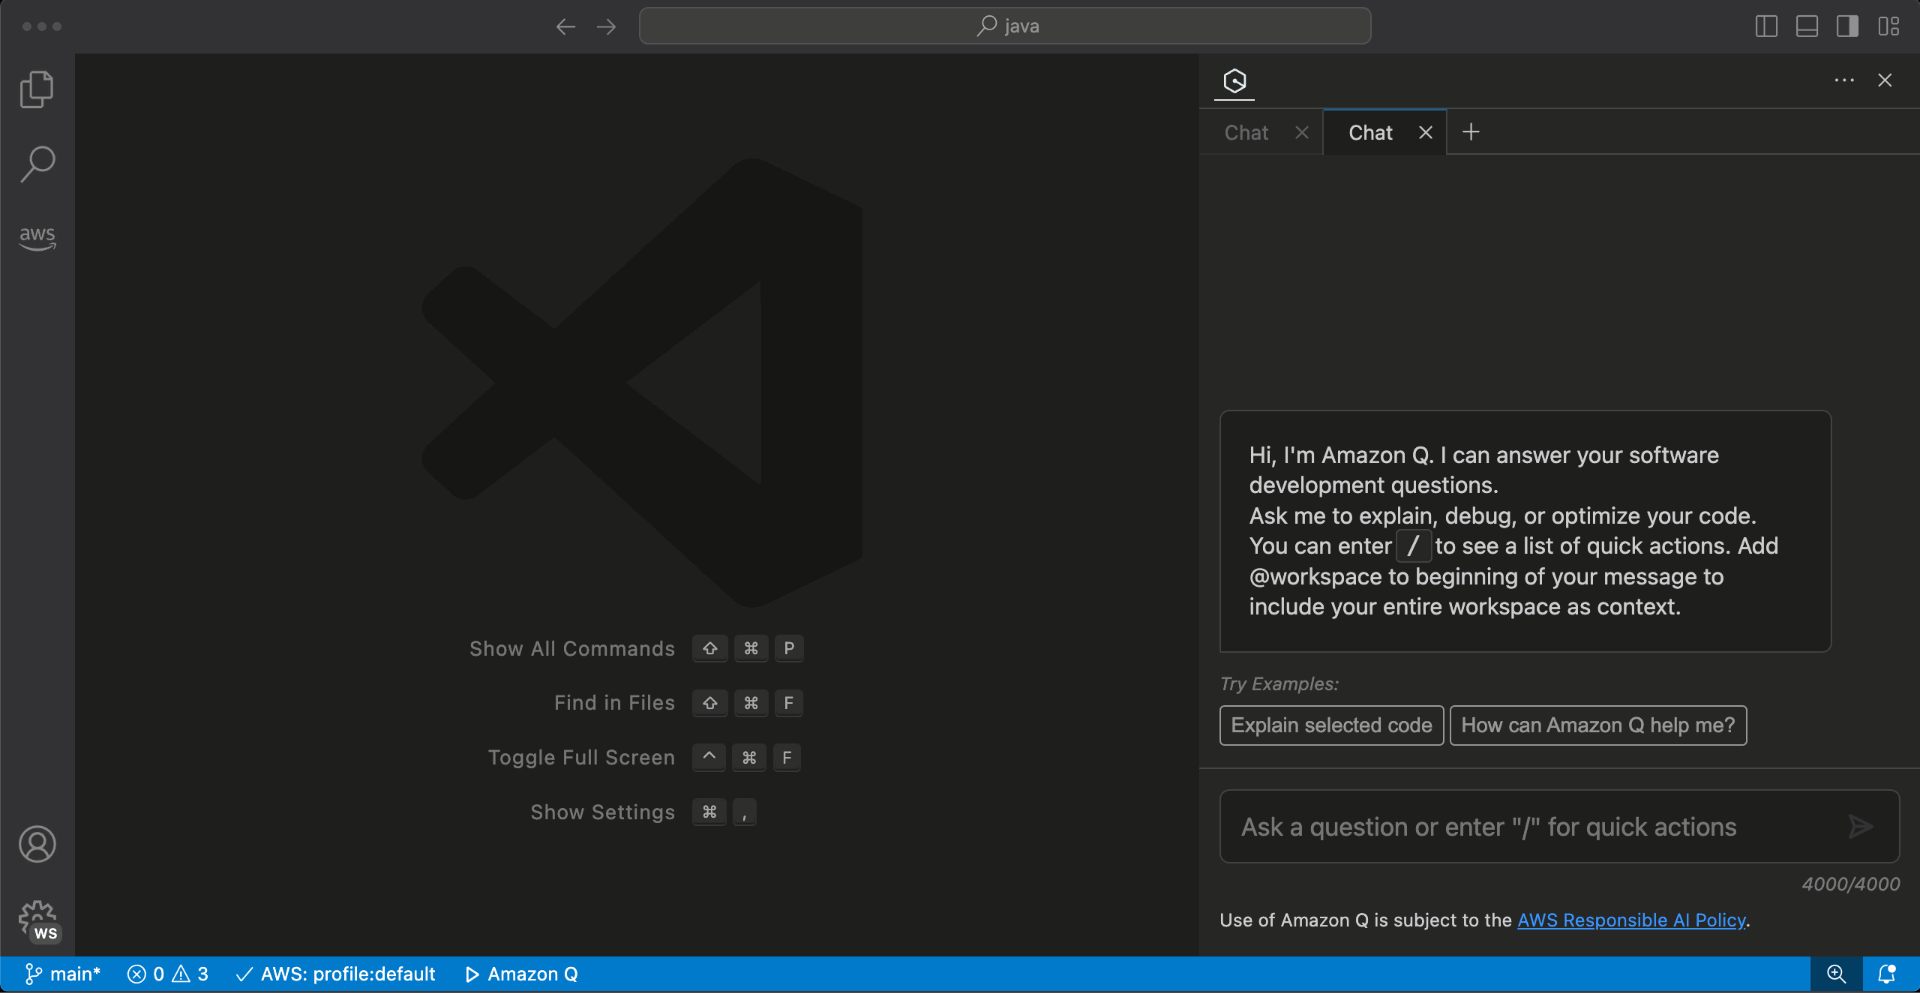Open the main* branch status item
The height and width of the screenshot is (993, 1920).
63,974
